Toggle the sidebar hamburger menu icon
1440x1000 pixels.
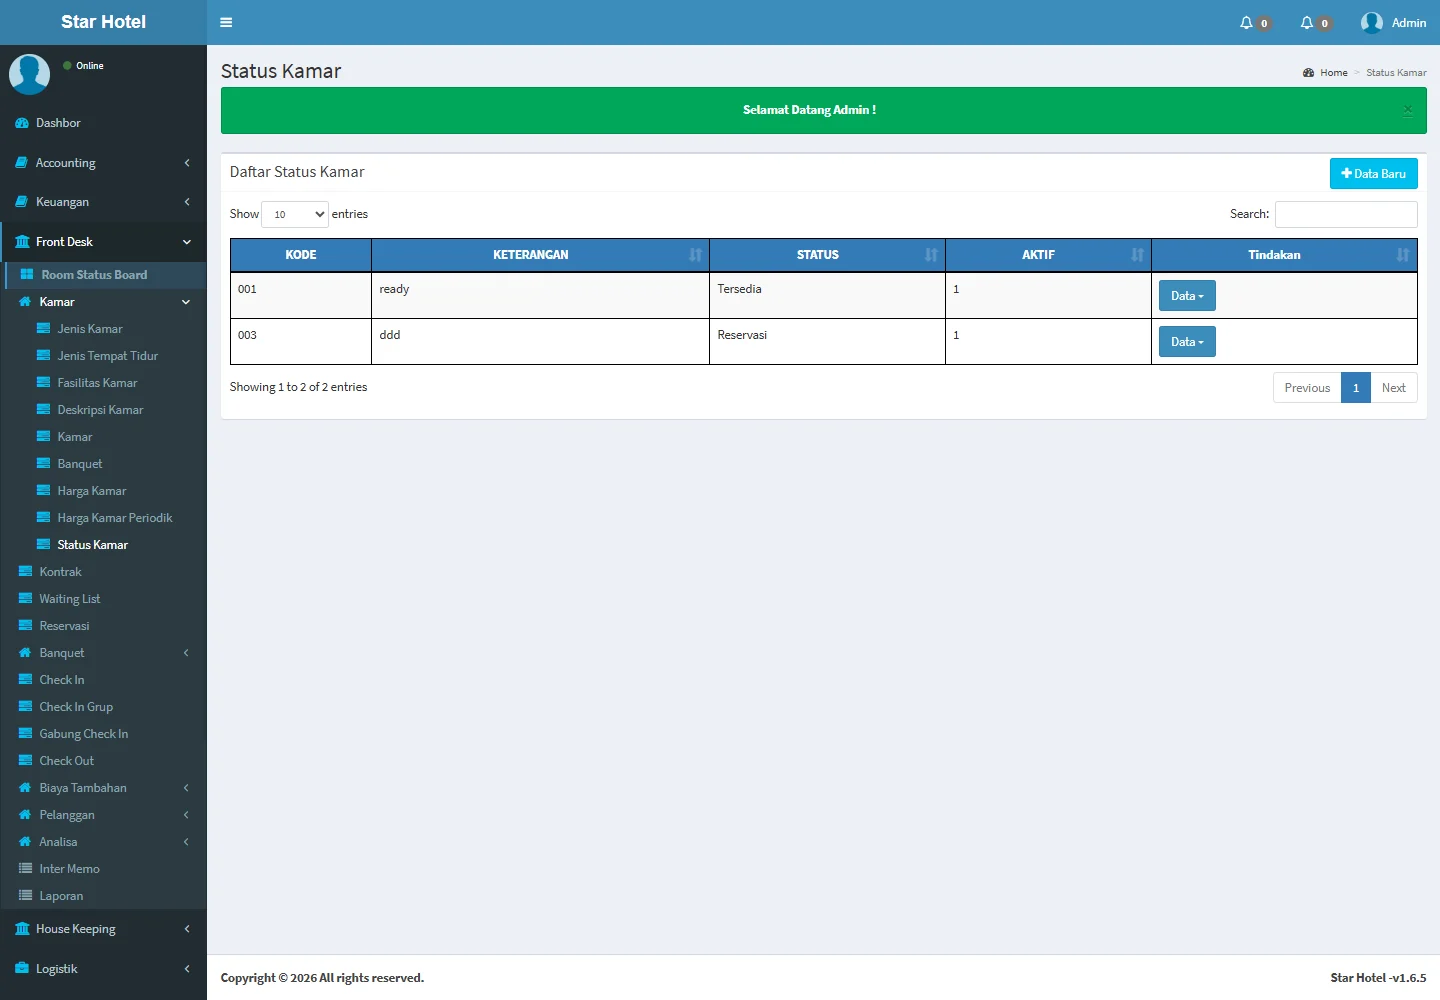226,22
